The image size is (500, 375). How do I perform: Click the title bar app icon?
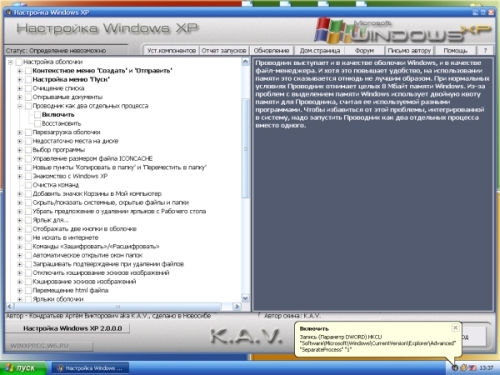click(9, 13)
